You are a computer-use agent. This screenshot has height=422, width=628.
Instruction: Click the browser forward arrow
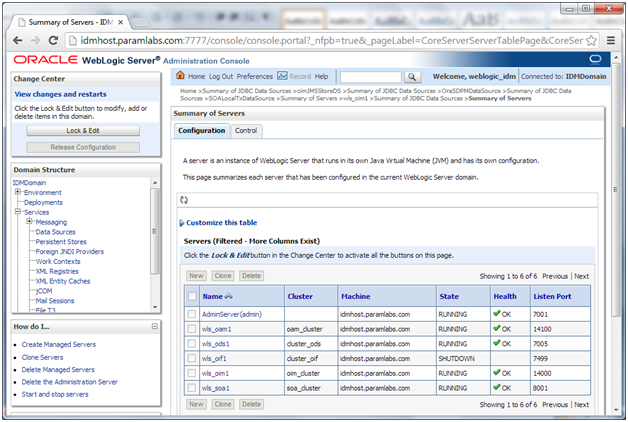pos(35,40)
